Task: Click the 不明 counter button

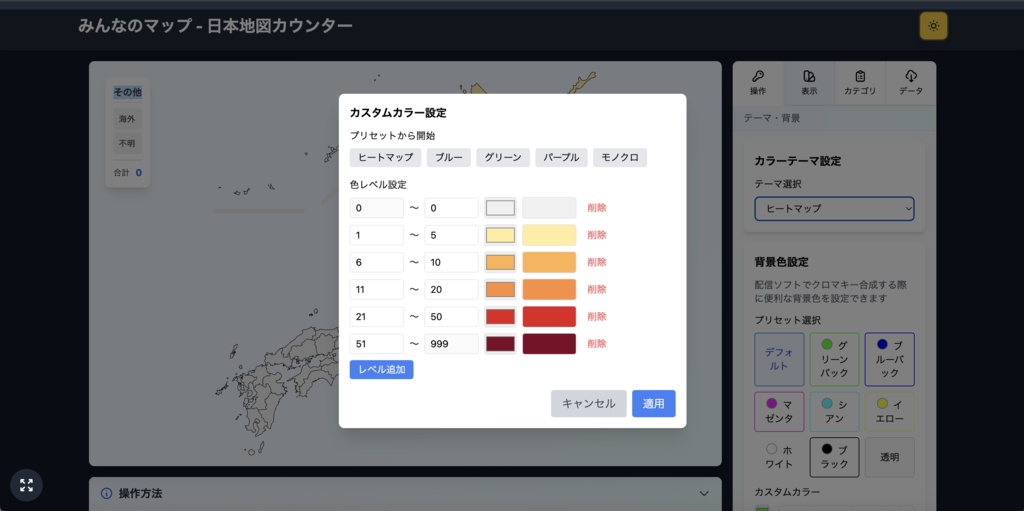Action: [127, 143]
